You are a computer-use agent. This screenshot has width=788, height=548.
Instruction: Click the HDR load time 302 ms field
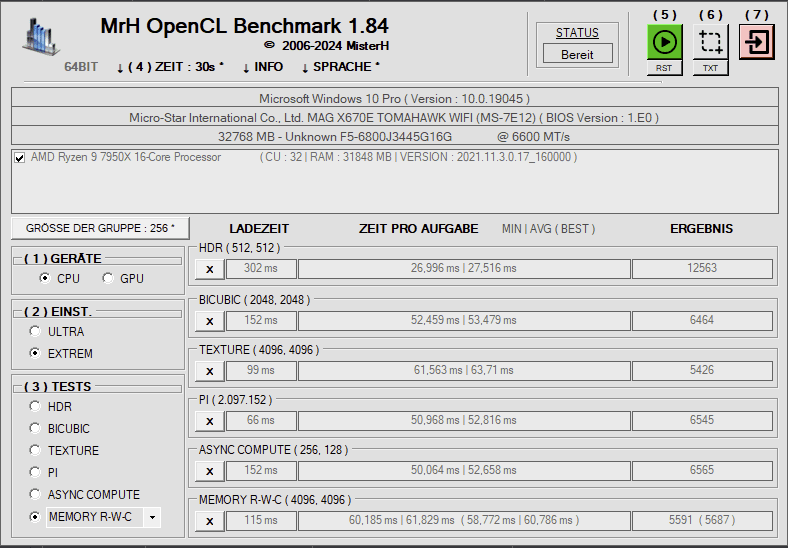[261, 268]
